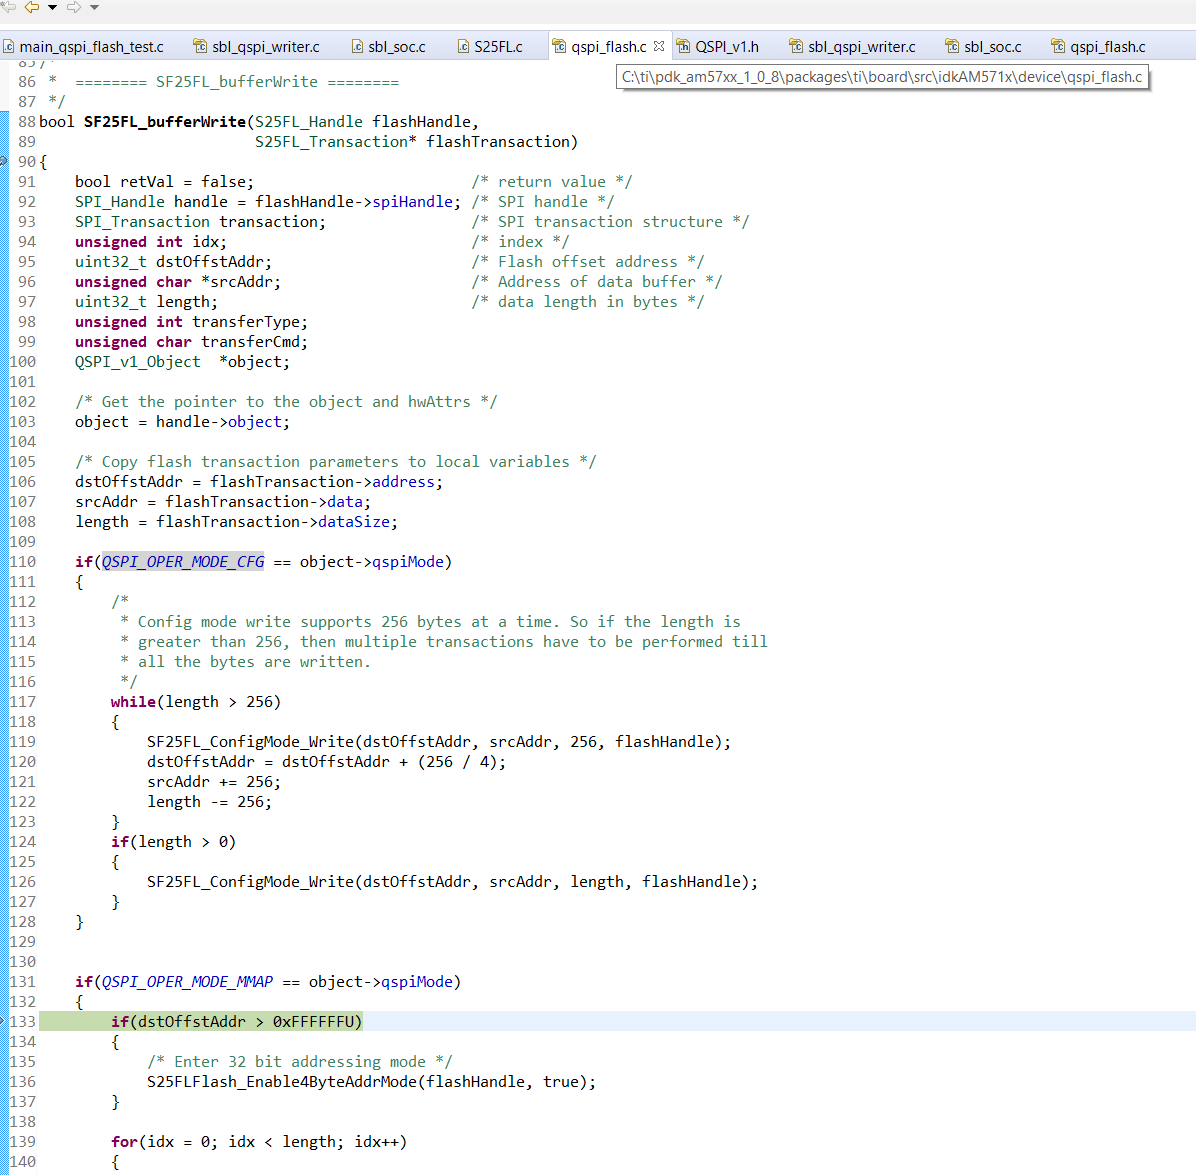Switch to the main_qspi_flash_test.c tab
The width and height of the screenshot is (1196, 1175).
pos(91,47)
